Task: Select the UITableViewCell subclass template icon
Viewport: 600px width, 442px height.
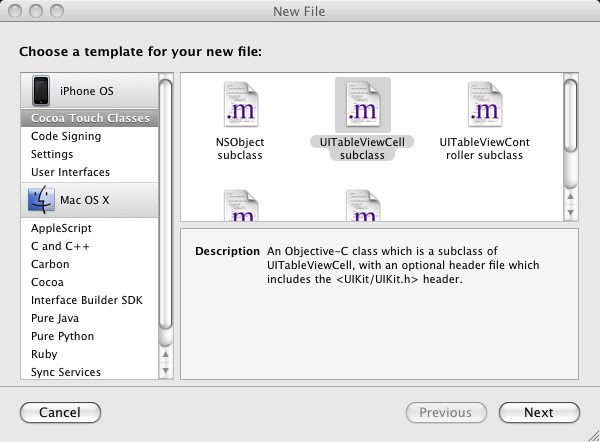Action: point(363,105)
